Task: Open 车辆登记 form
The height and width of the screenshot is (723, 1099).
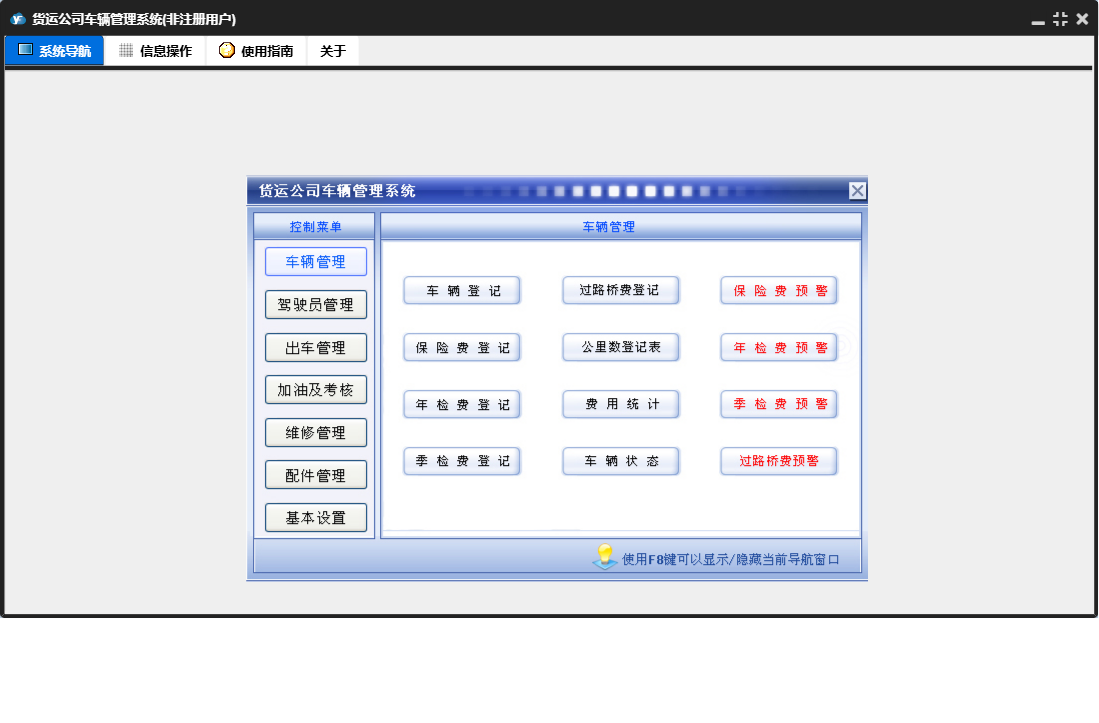Action: pos(462,291)
